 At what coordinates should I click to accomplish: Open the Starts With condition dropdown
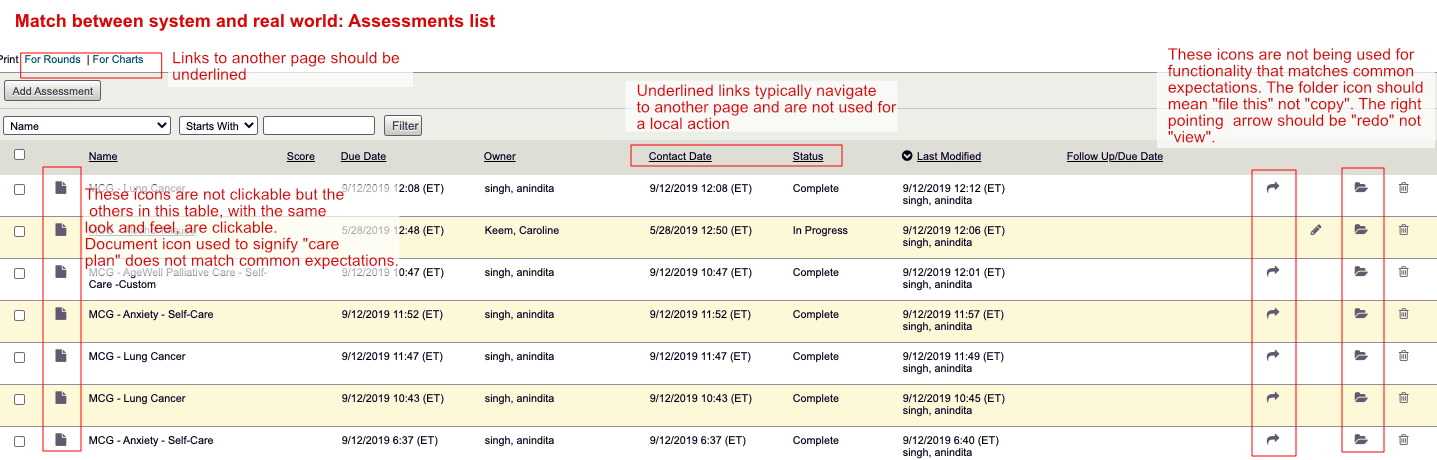(x=218, y=126)
